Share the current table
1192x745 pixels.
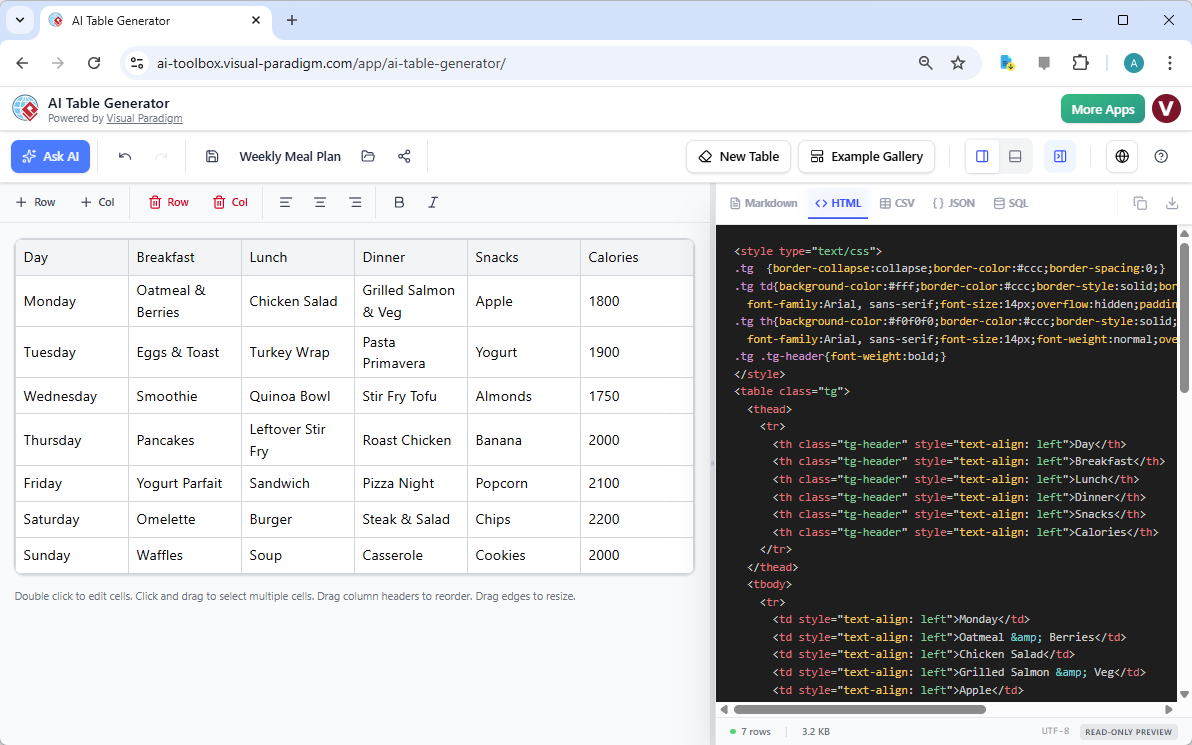(x=404, y=156)
